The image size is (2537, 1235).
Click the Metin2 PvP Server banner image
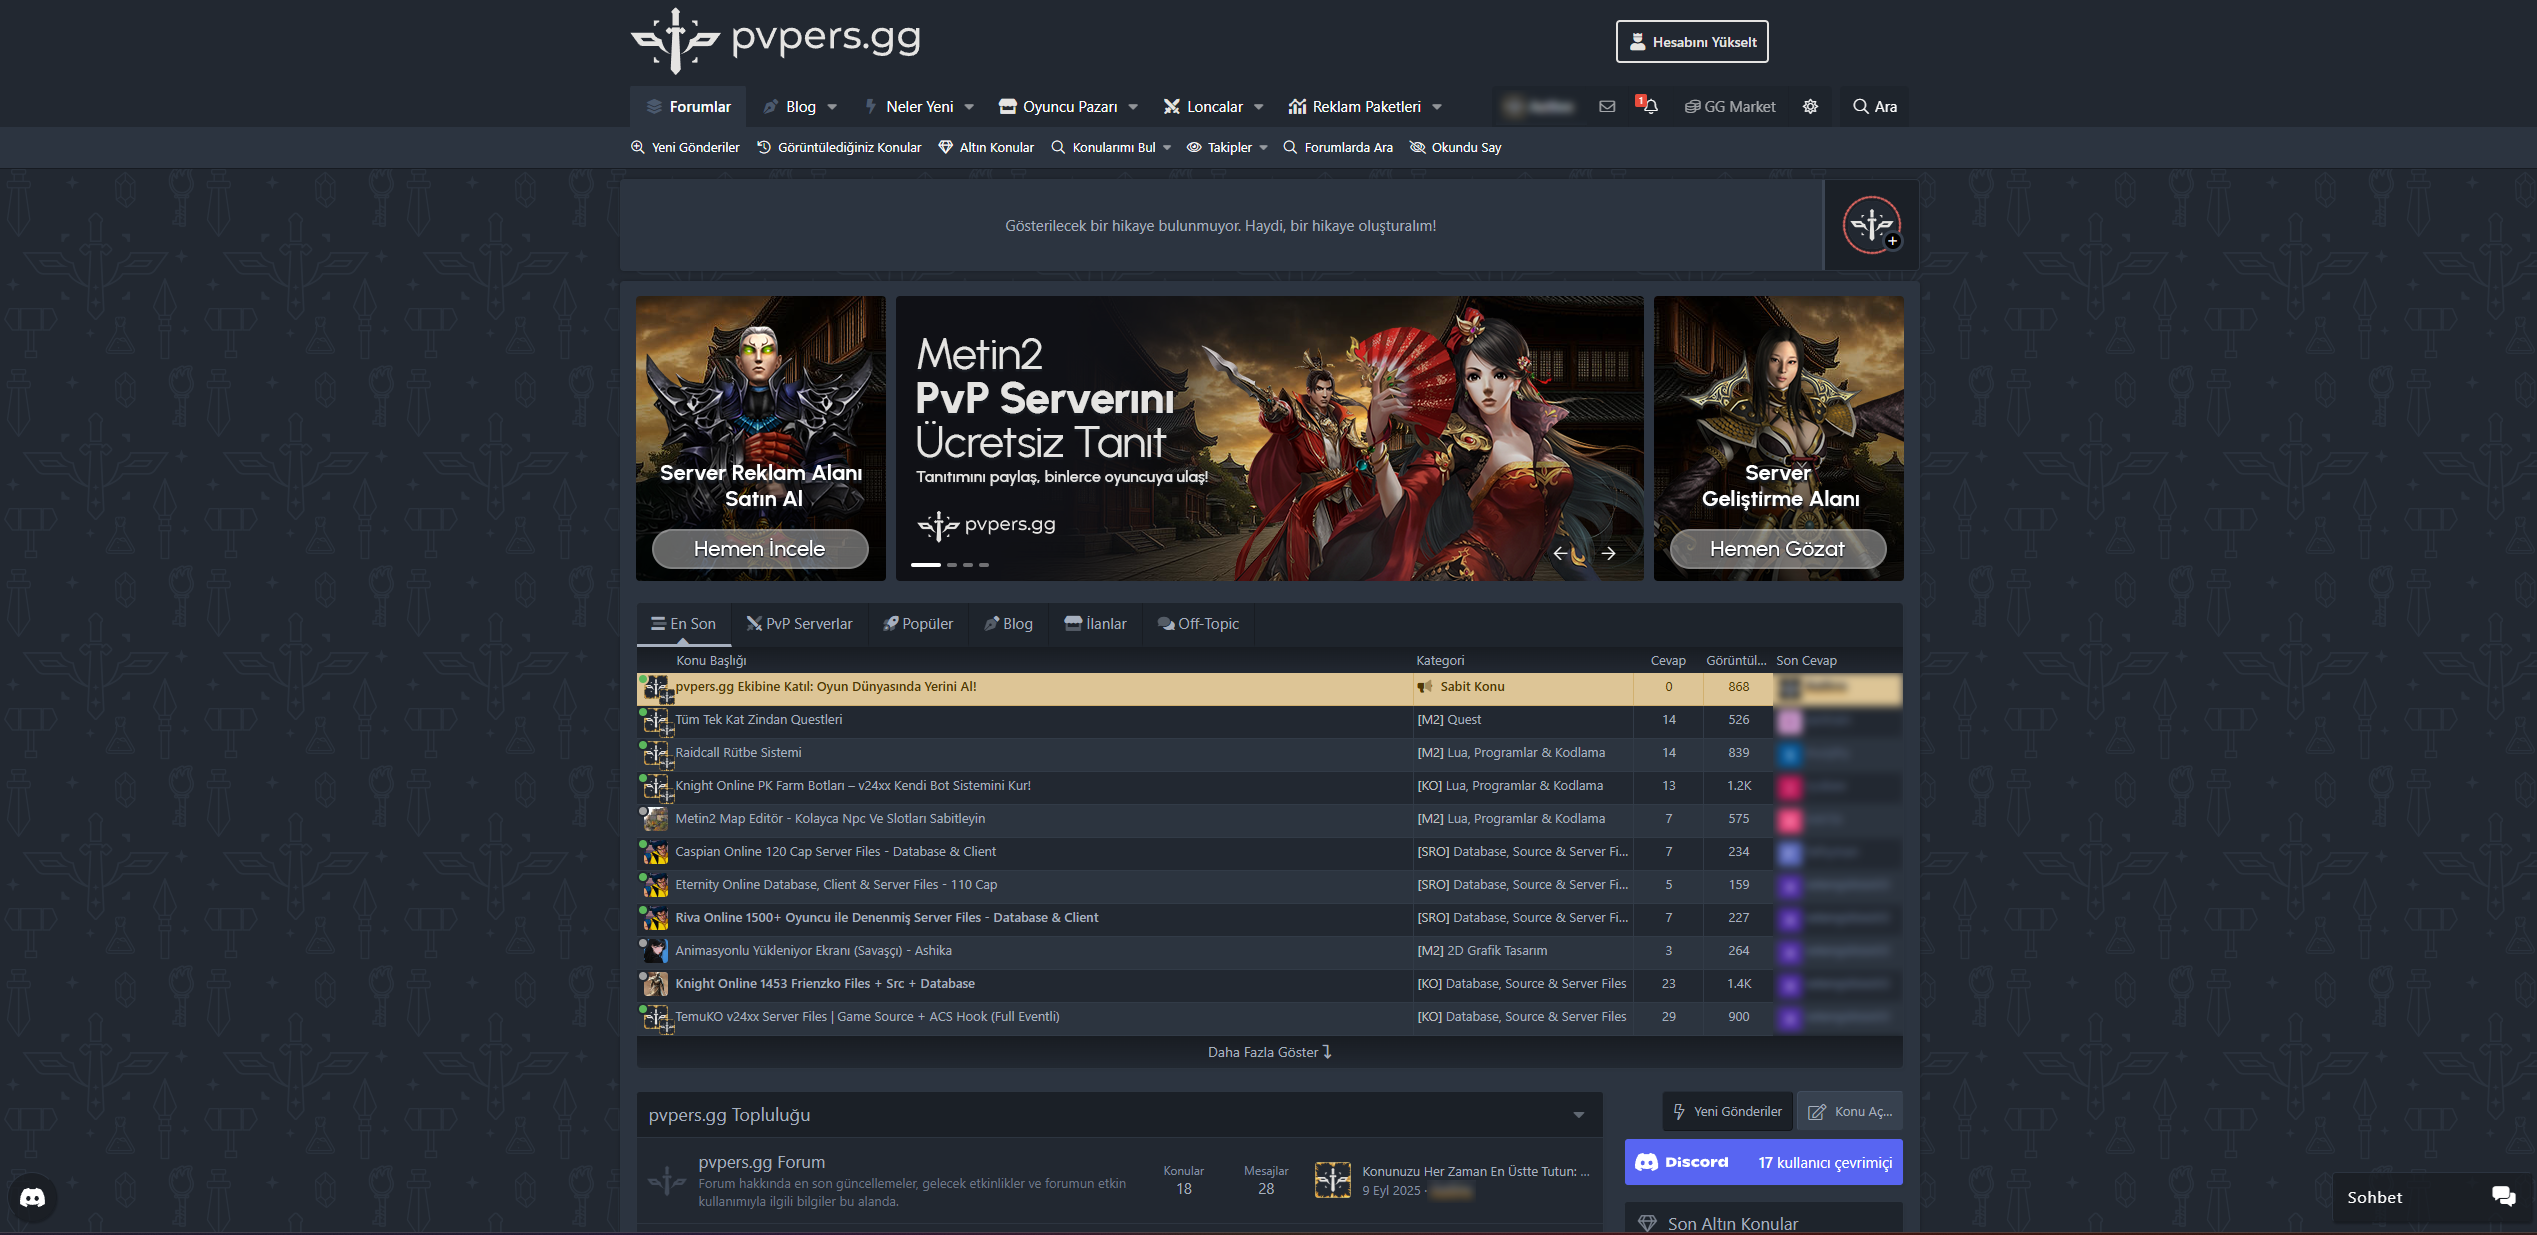click(1270, 438)
